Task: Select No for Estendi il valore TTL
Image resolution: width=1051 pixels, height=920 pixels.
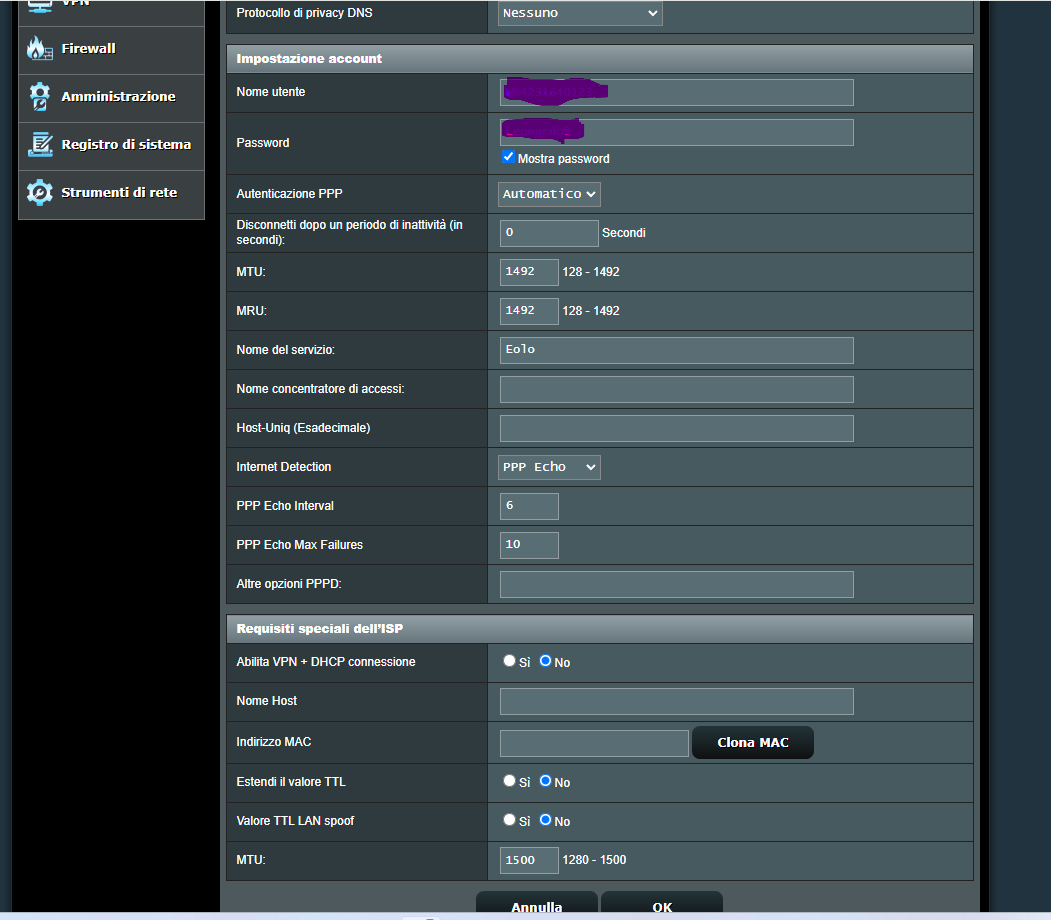Action: click(546, 781)
